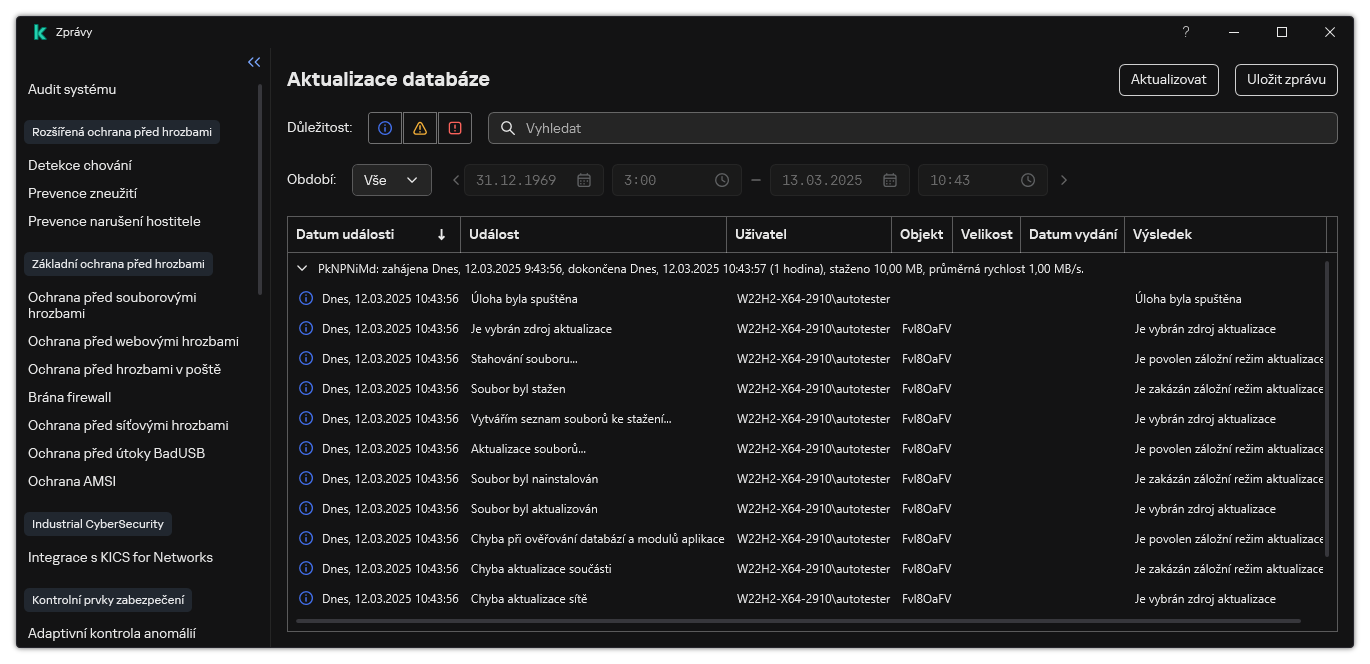Select Brána firewall in the sidebar
1370x664 pixels.
70,397
